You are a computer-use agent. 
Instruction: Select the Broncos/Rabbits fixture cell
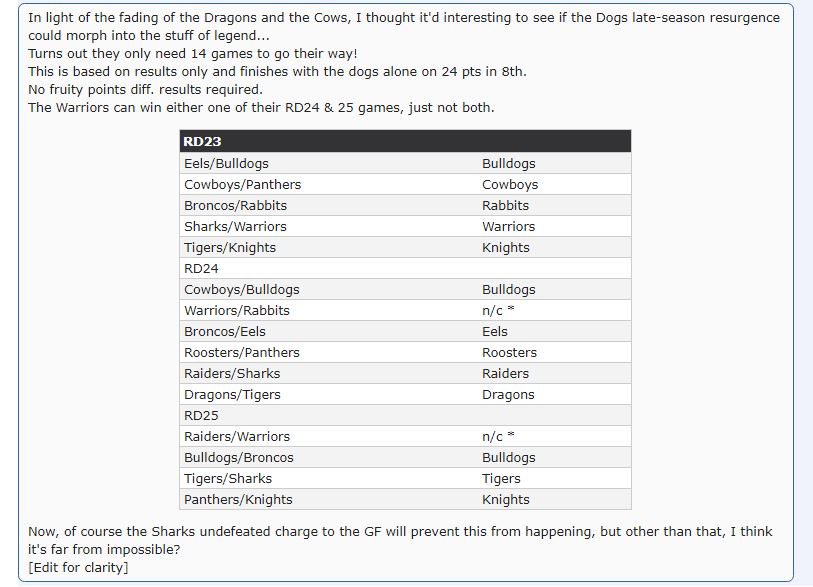coord(235,205)
